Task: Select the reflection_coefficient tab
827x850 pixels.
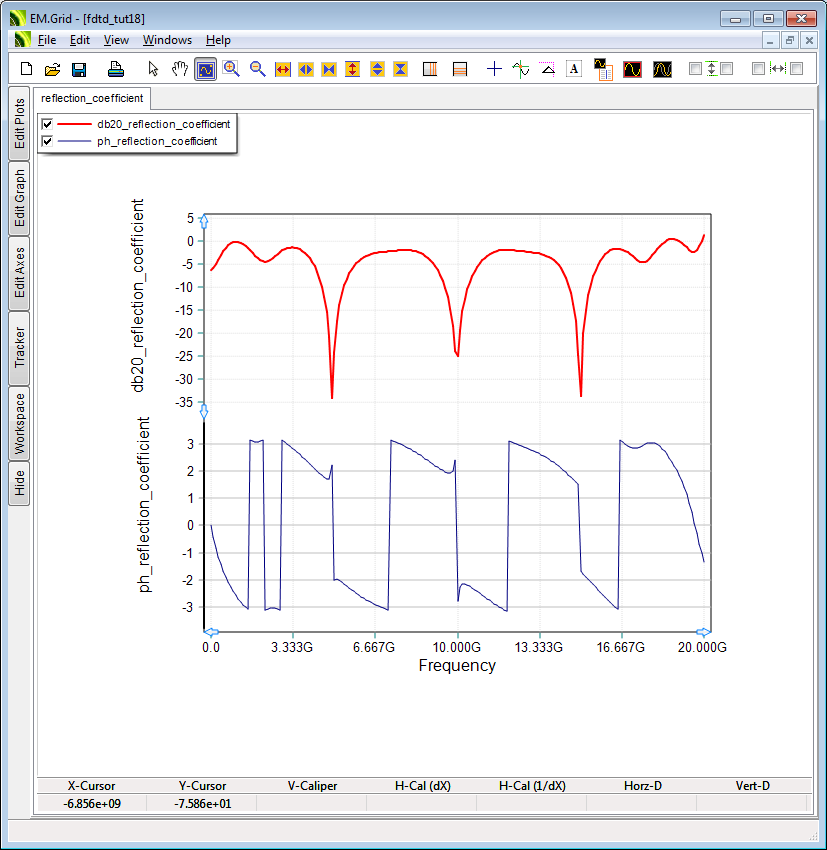Action: click(92, 98)
